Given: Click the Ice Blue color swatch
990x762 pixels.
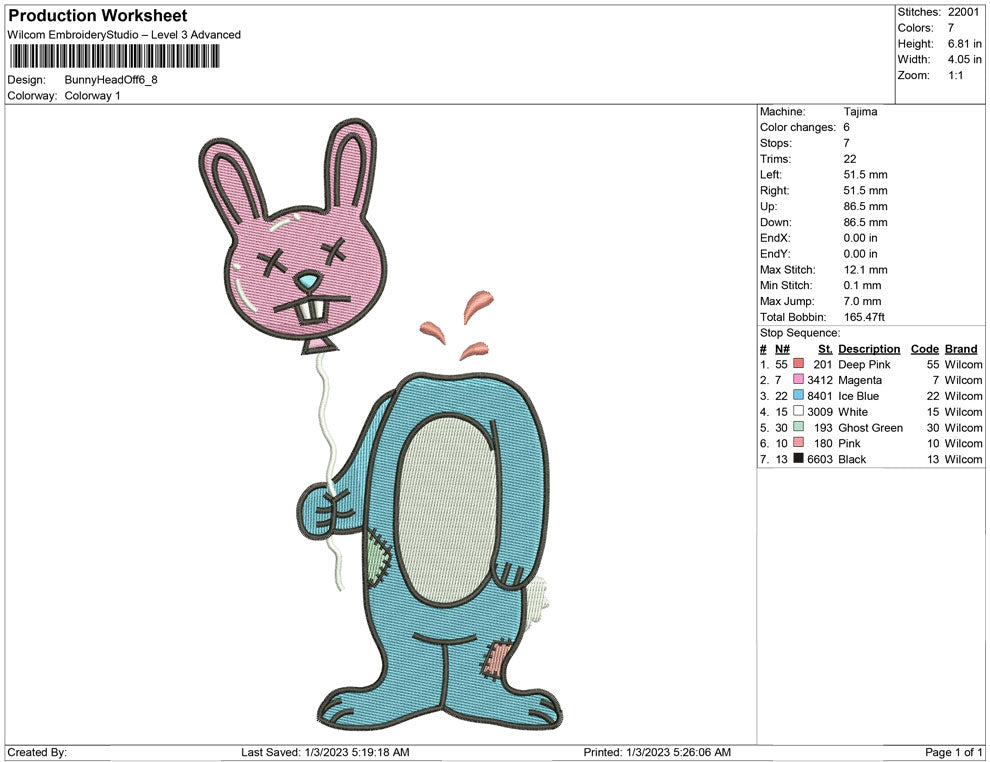Looking at the screenshot, I should click(x=798, y=395).
